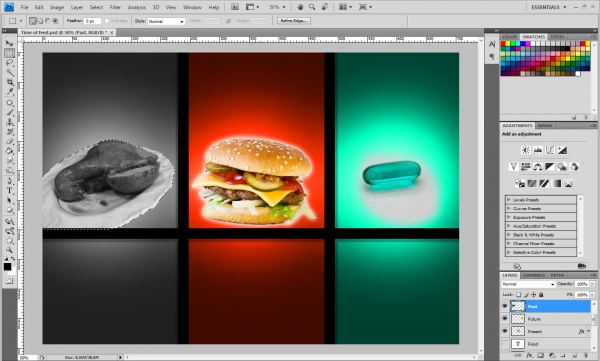Click the Levels adjustment icon

click(538, 150)
